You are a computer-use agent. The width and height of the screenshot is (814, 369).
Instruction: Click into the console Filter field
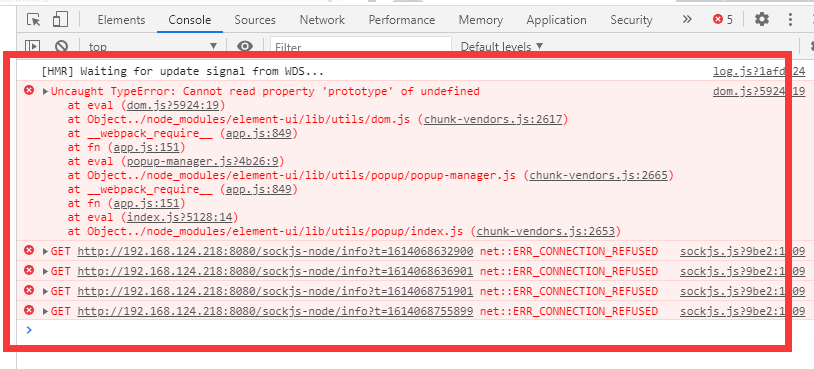pos(361,46)
